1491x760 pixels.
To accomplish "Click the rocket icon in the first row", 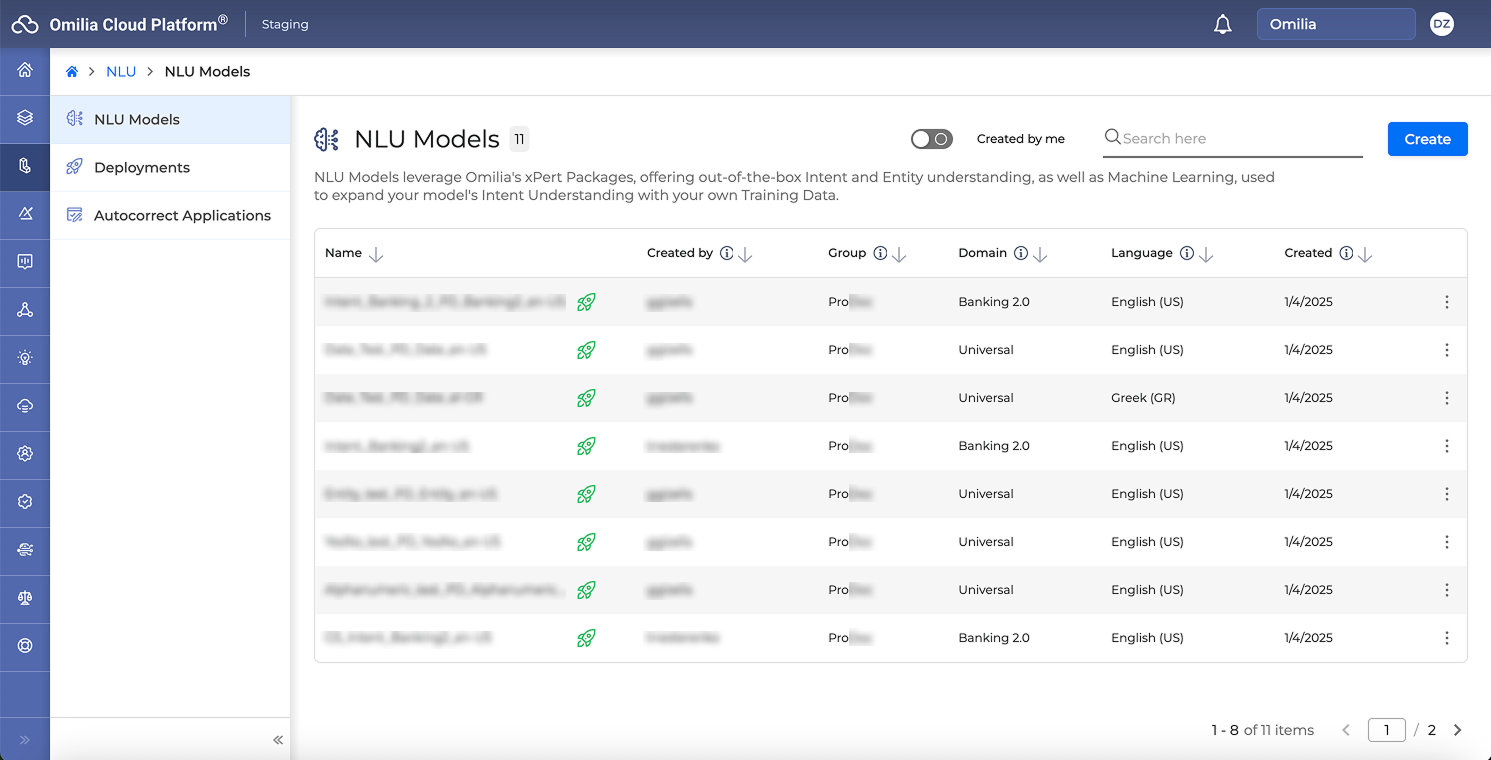I will click(x=586, y=302).
